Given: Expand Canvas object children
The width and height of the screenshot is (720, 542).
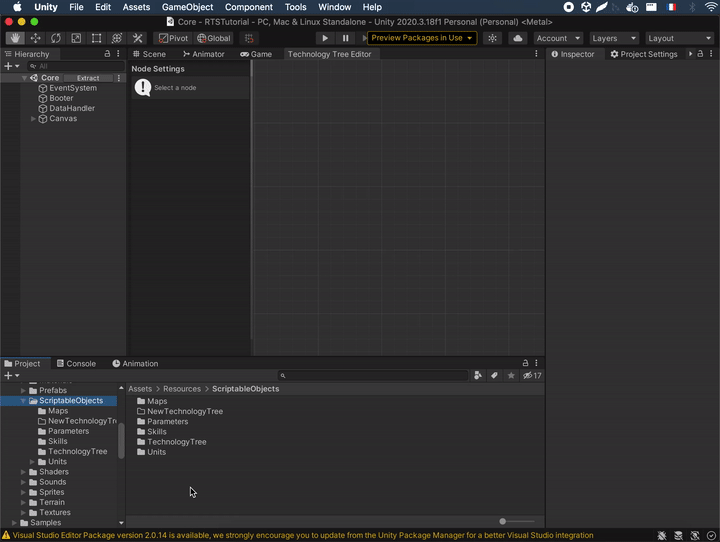Looking at the screenshot, I should [33, 119].
